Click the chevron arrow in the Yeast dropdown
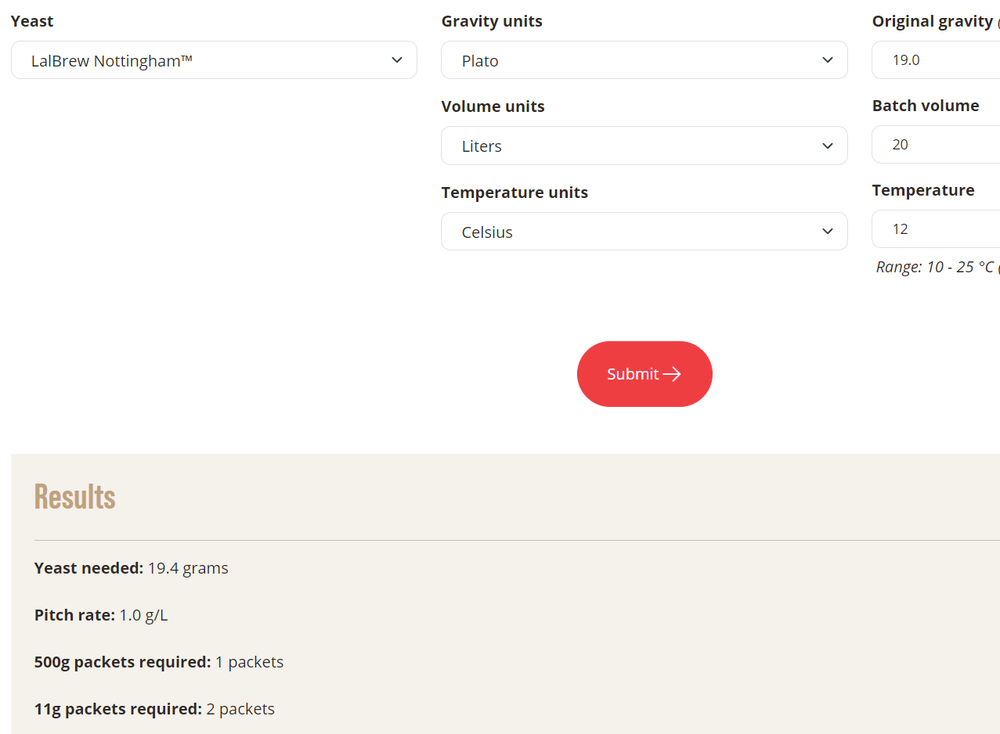 pyautogui.click(x=397, y=60)
